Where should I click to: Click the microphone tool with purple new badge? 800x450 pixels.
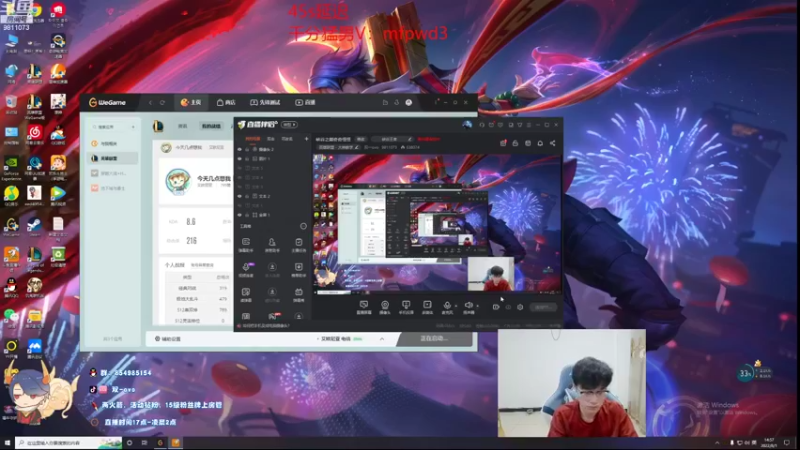click(x=246, y=269)
